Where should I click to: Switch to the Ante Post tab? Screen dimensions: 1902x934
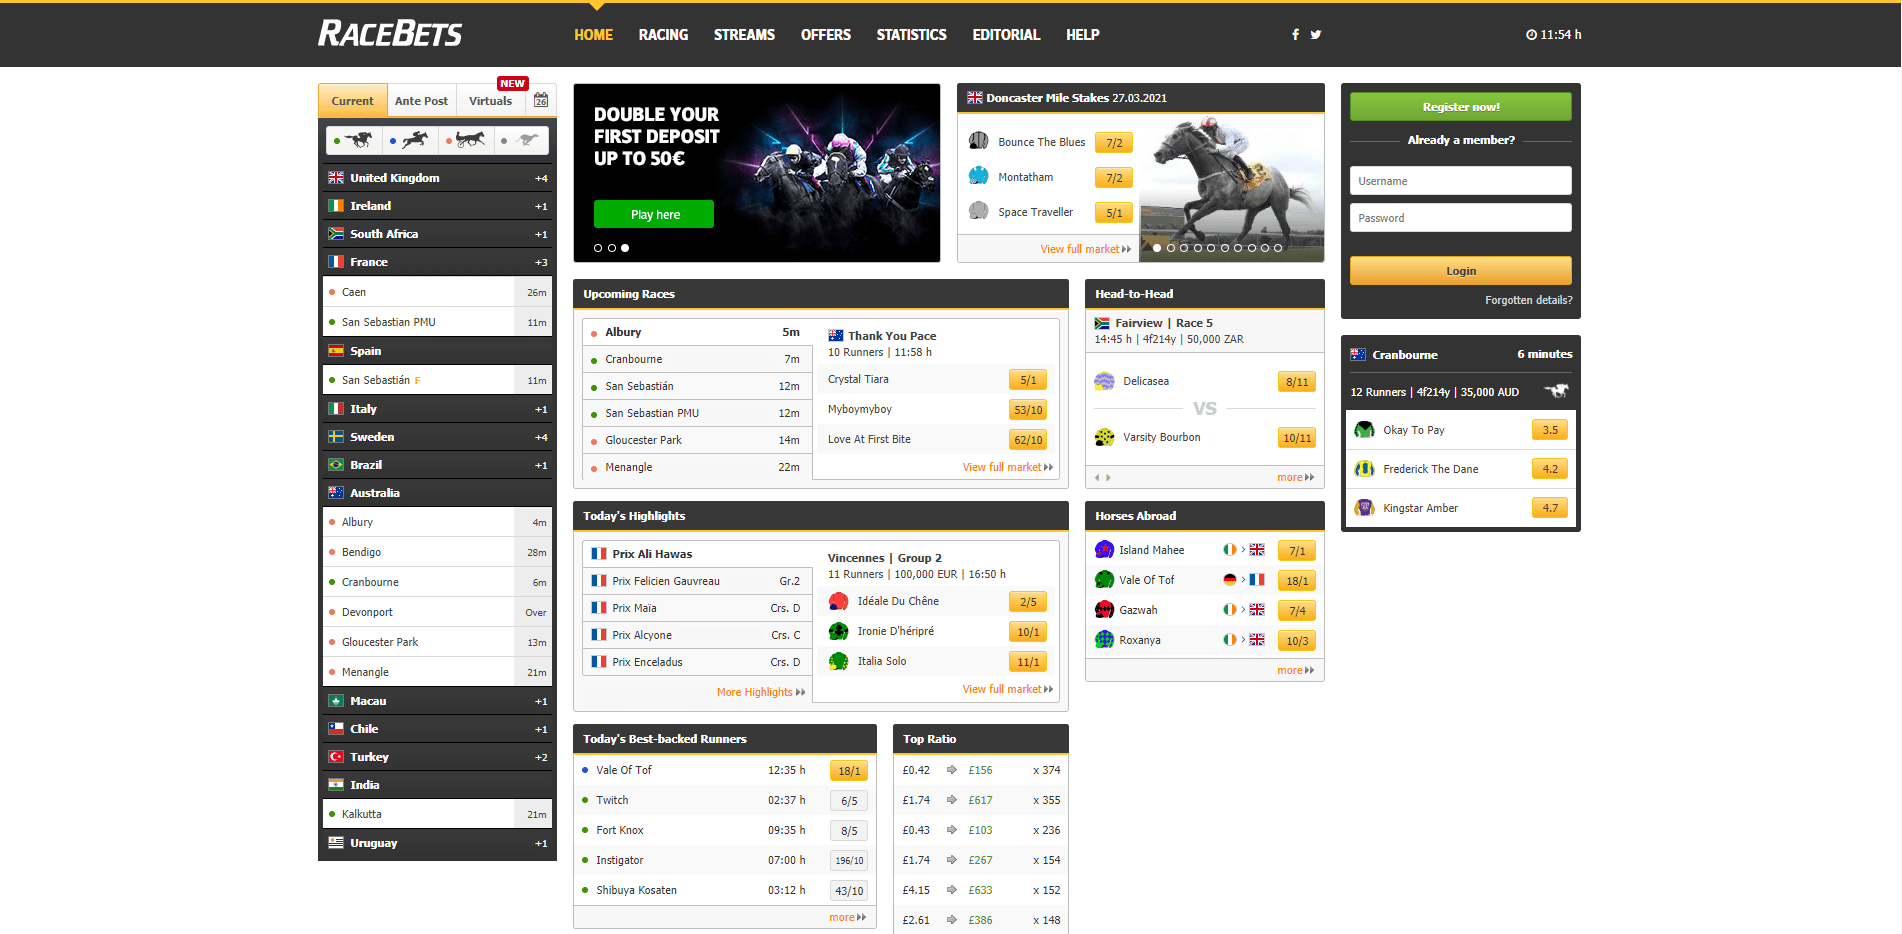(x=421, y=101)
